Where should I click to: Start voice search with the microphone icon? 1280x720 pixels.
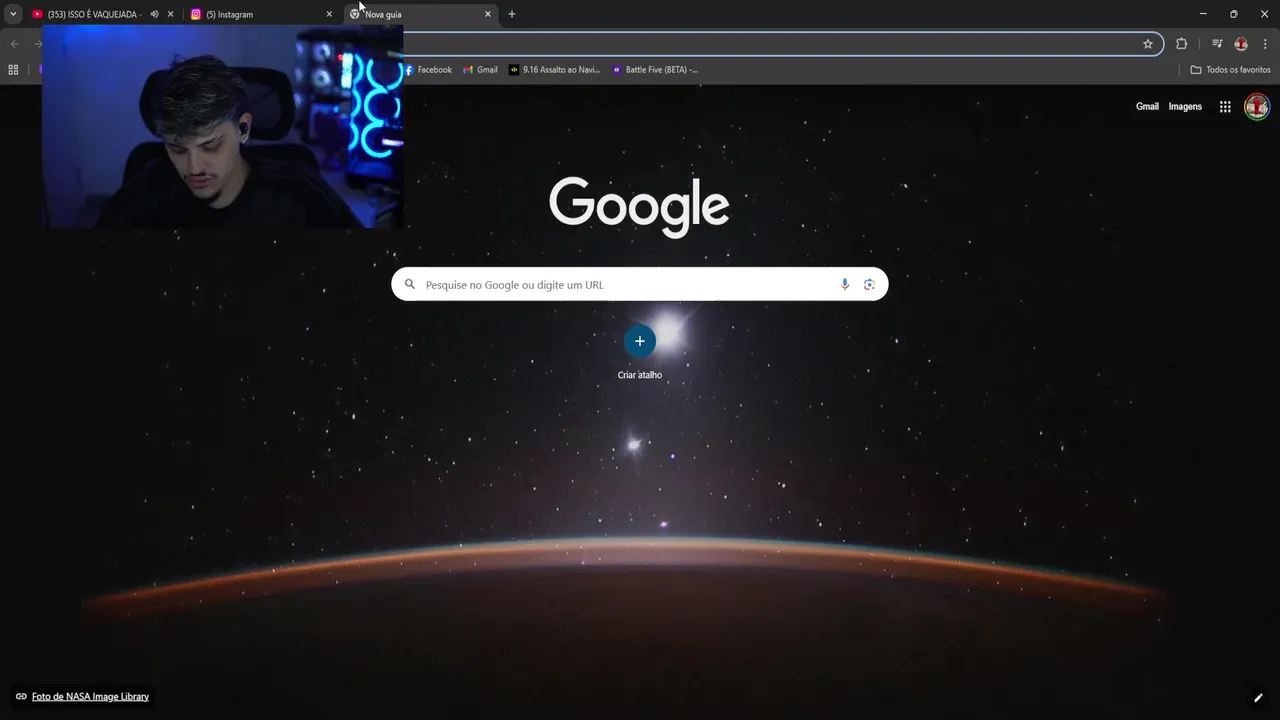tap(845, 284)
